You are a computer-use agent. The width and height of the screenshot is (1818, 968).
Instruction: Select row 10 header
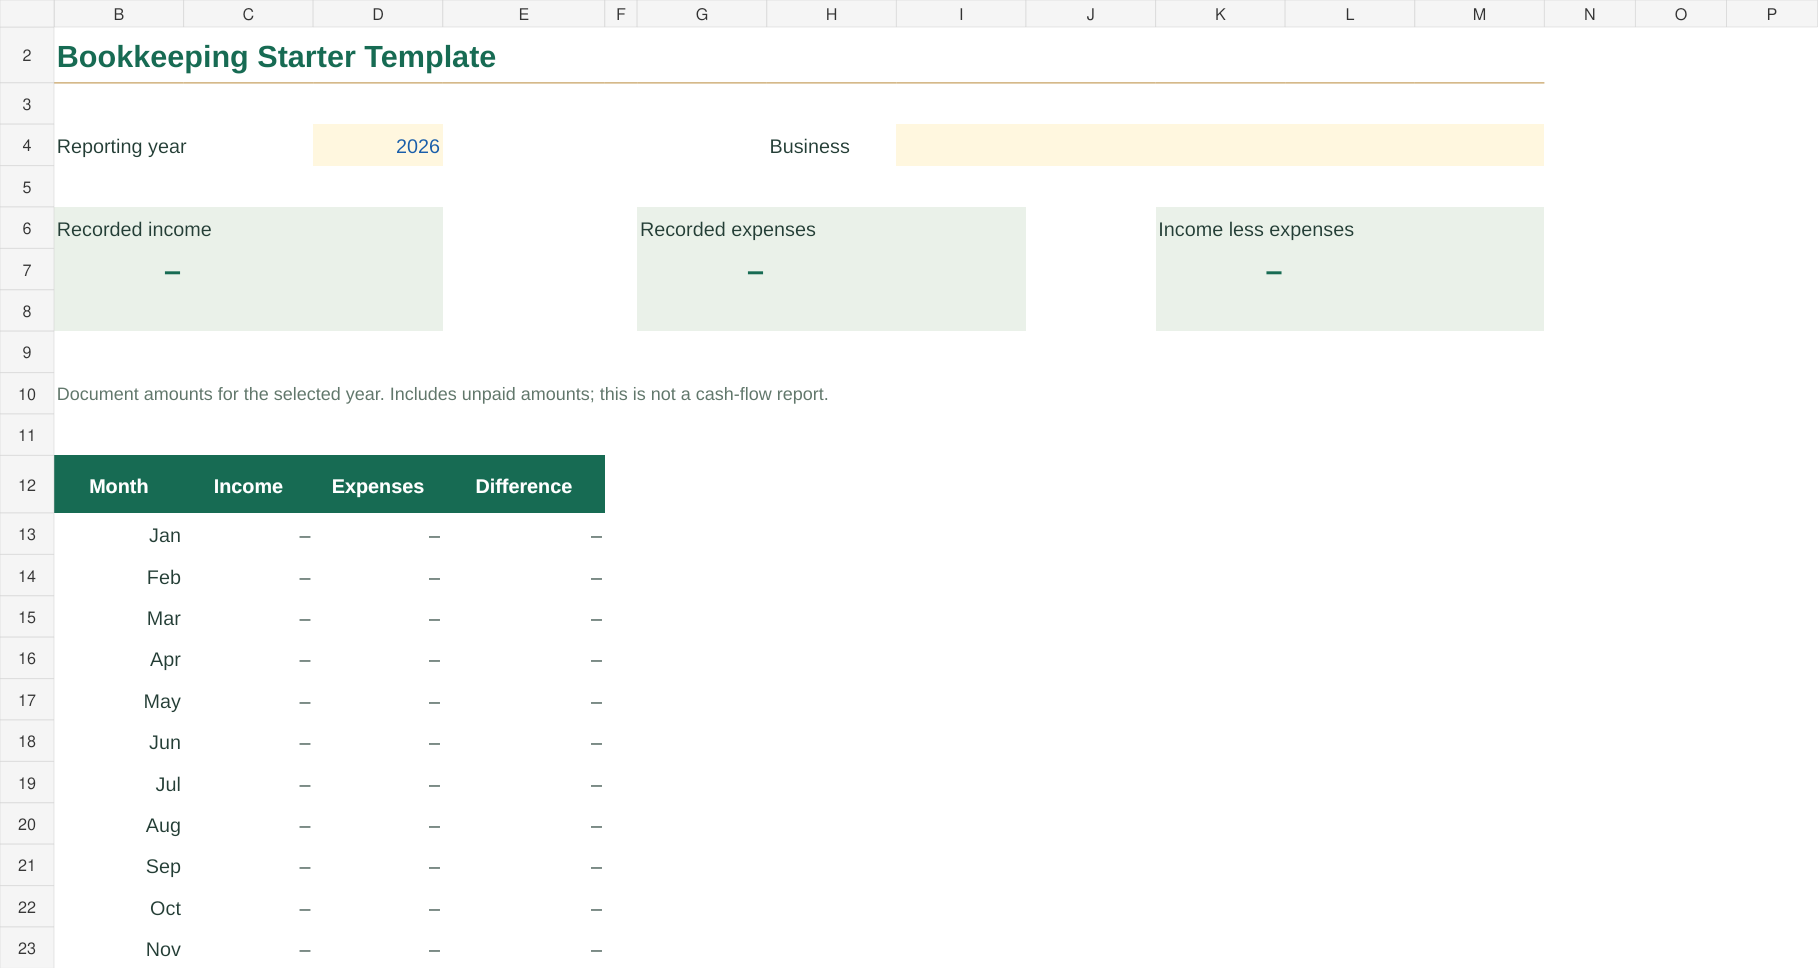click(x=27, y=394)
